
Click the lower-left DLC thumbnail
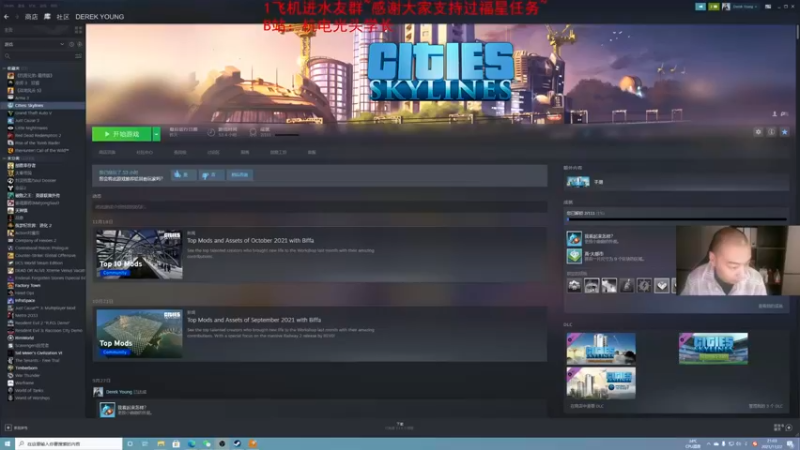601,383
